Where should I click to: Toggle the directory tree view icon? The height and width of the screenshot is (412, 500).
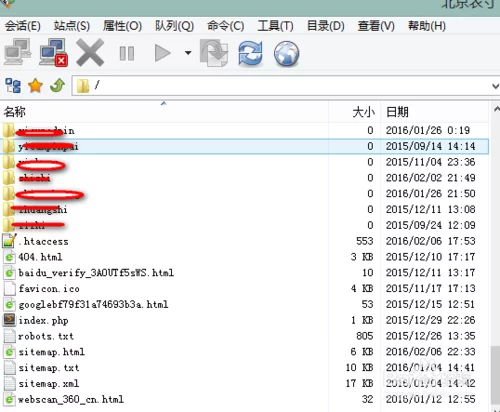pyautogui.click(x=13, y=86)
